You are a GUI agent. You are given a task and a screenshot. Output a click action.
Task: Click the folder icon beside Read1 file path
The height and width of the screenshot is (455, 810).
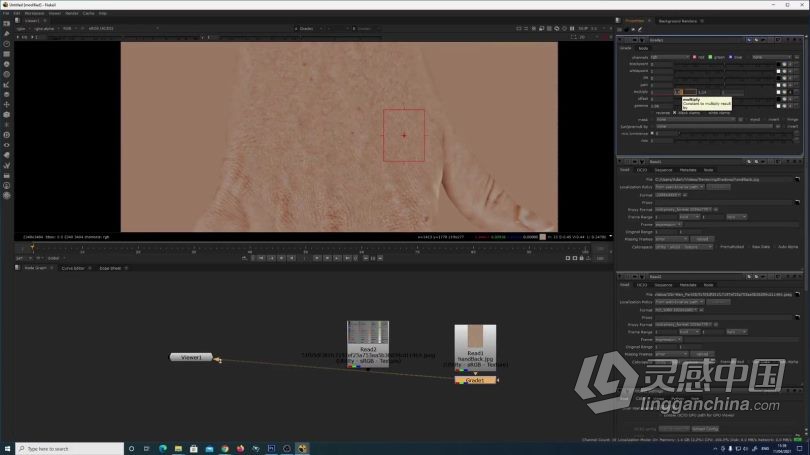pos(797,179)
